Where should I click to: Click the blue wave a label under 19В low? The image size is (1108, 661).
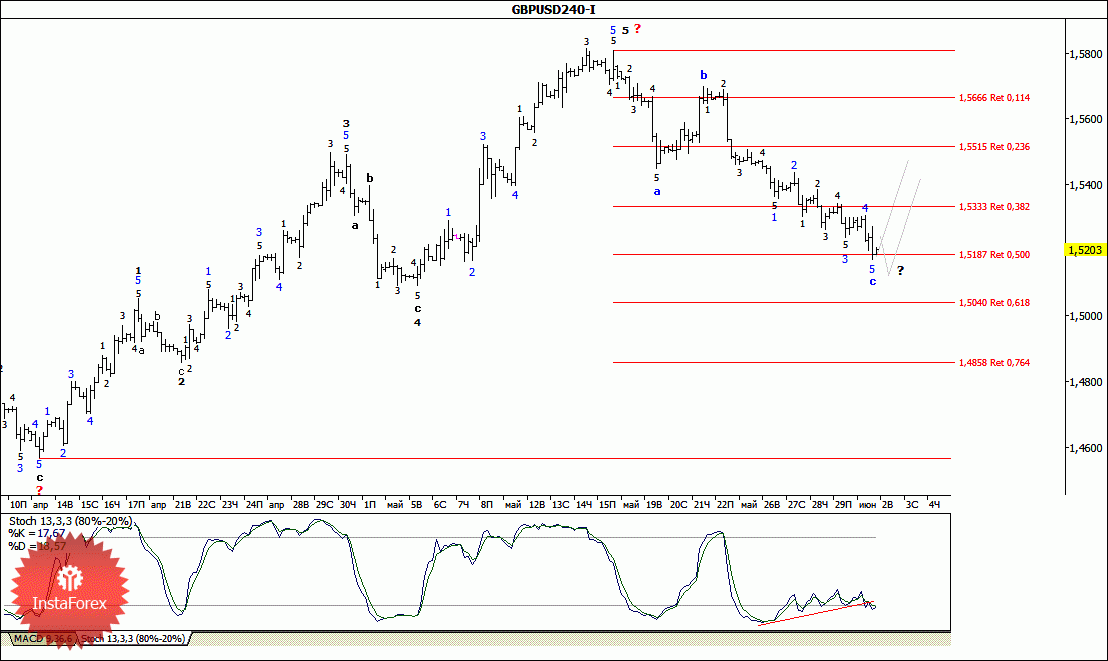pyautogui.click(x=657, y=192)
